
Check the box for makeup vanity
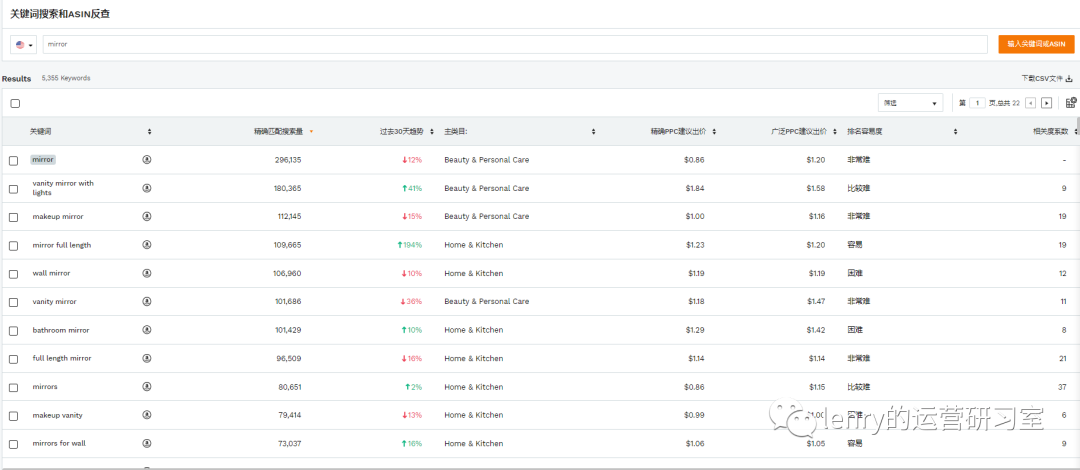[14, 416]
